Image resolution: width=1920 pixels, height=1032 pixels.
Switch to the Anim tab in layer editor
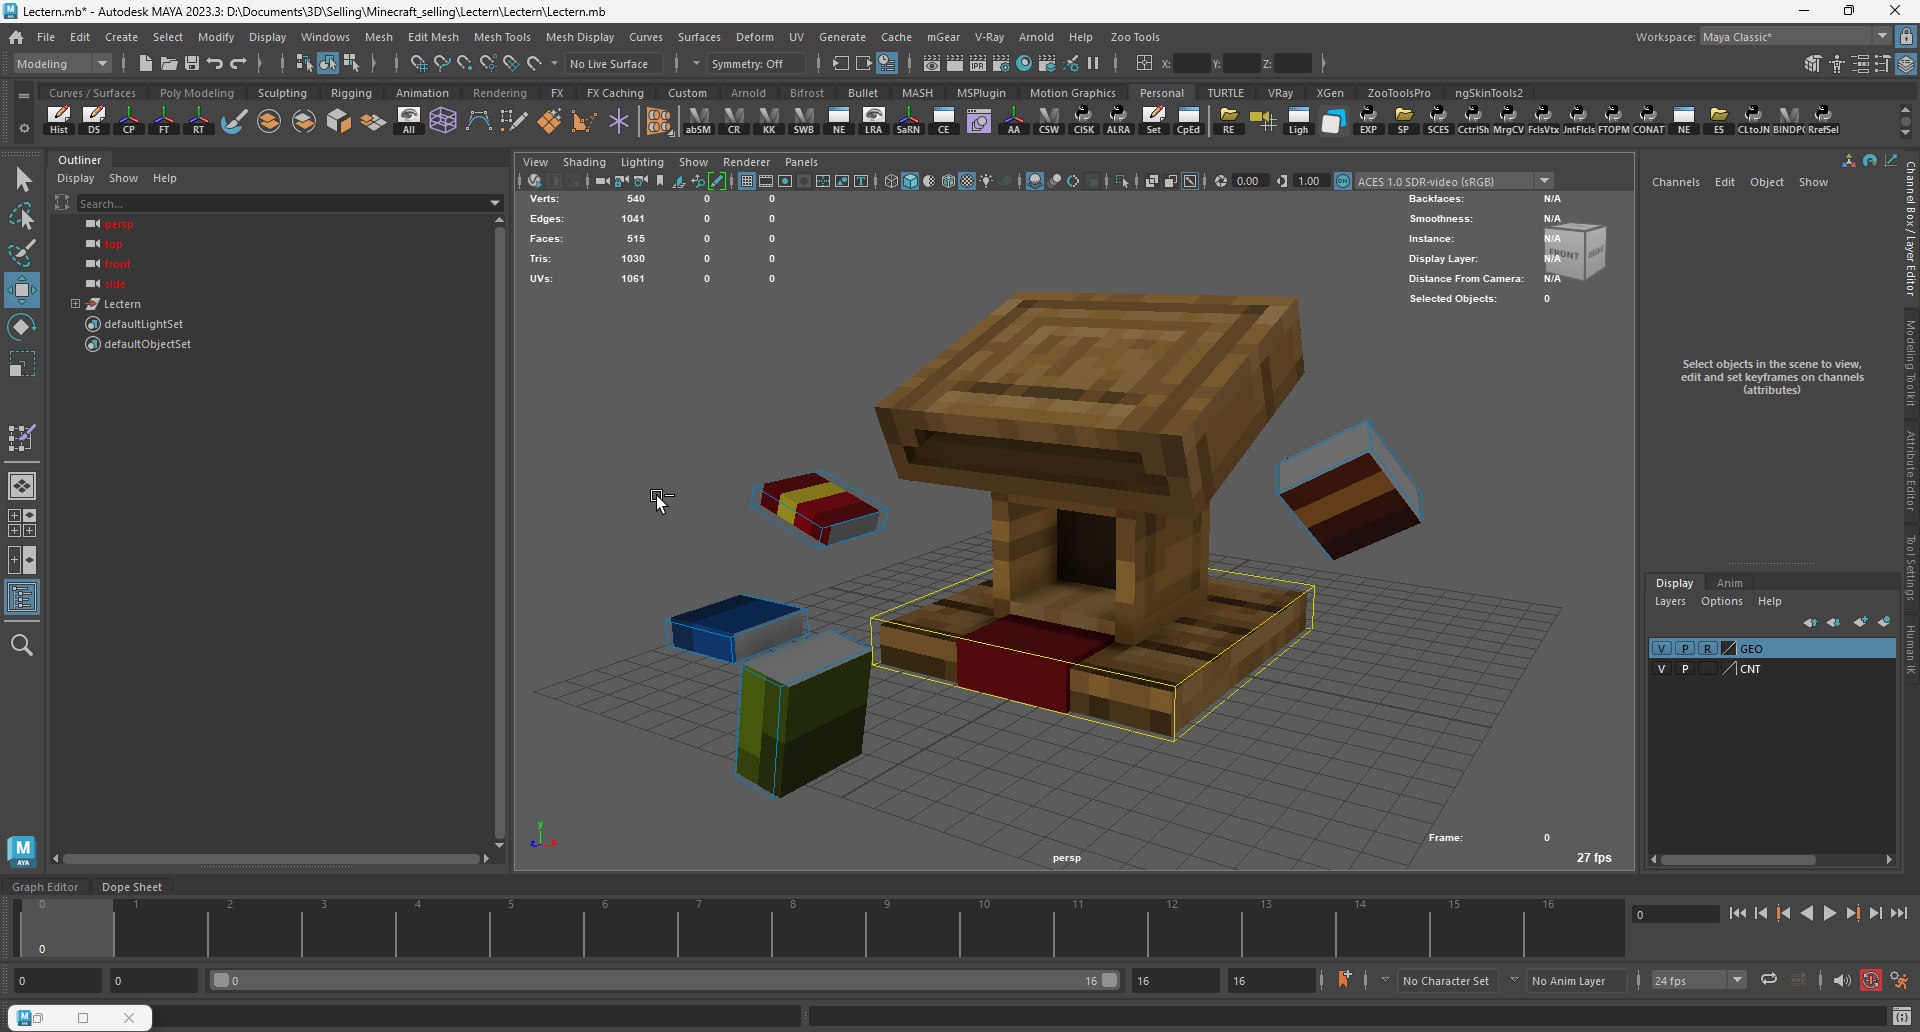[x=1729, y=583]
